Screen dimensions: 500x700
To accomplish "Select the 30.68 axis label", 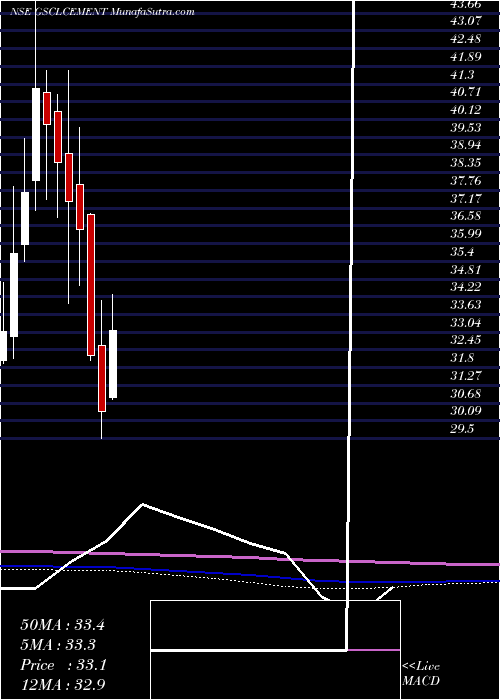I will point(465,394).
